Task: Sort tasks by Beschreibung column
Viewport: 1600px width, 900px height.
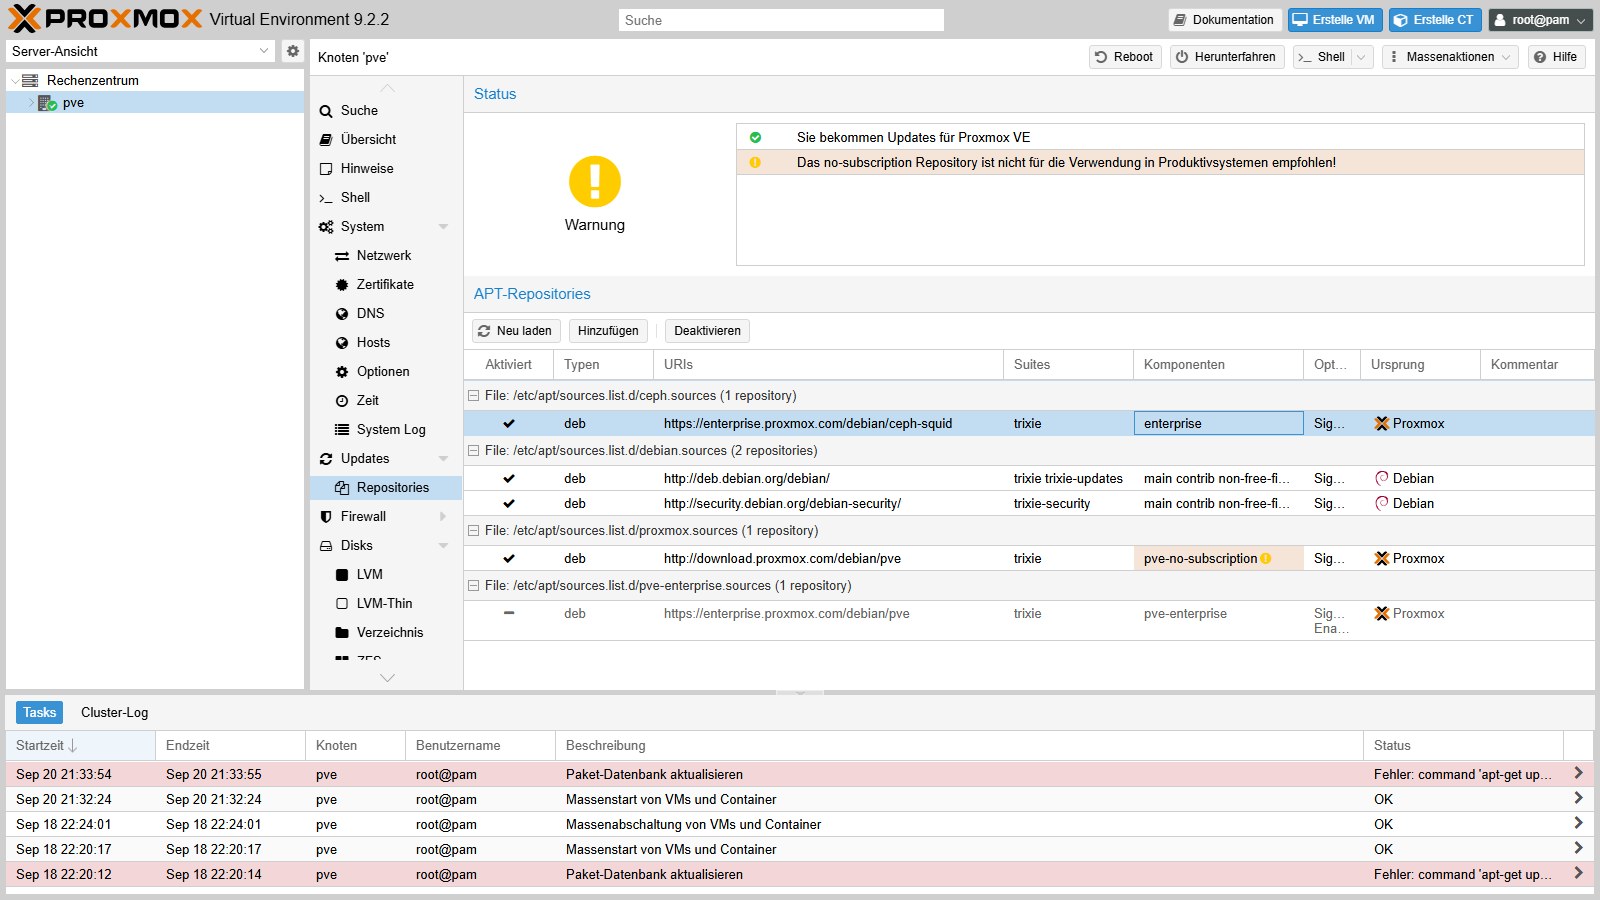Action: pyautogui.click(x=959, y=746)
